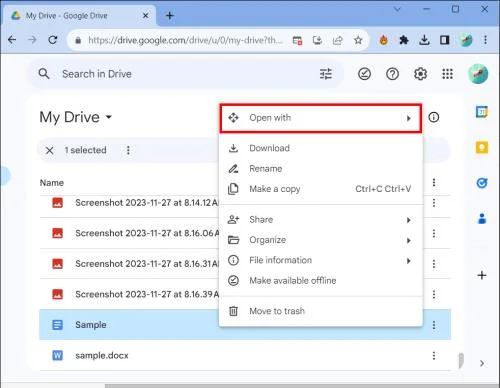Go forward in the browser
The width and height of the screenshot is (500, 388).
[32, 40]
